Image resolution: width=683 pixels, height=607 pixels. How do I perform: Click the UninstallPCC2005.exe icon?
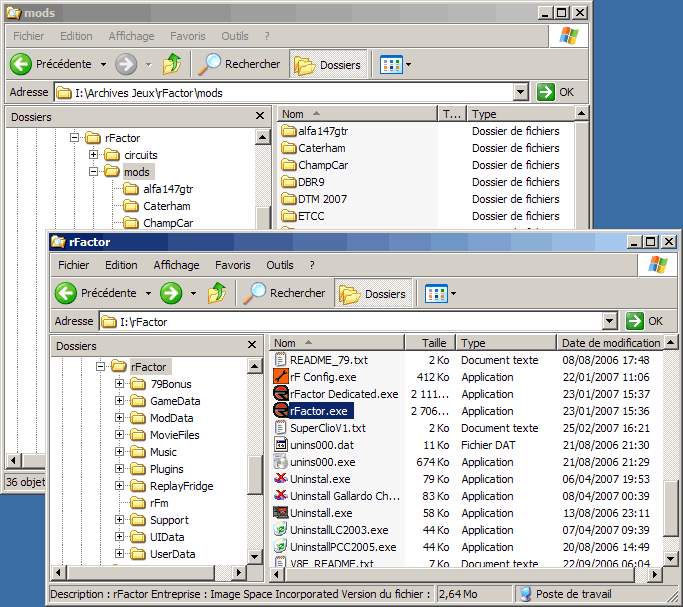281,546
